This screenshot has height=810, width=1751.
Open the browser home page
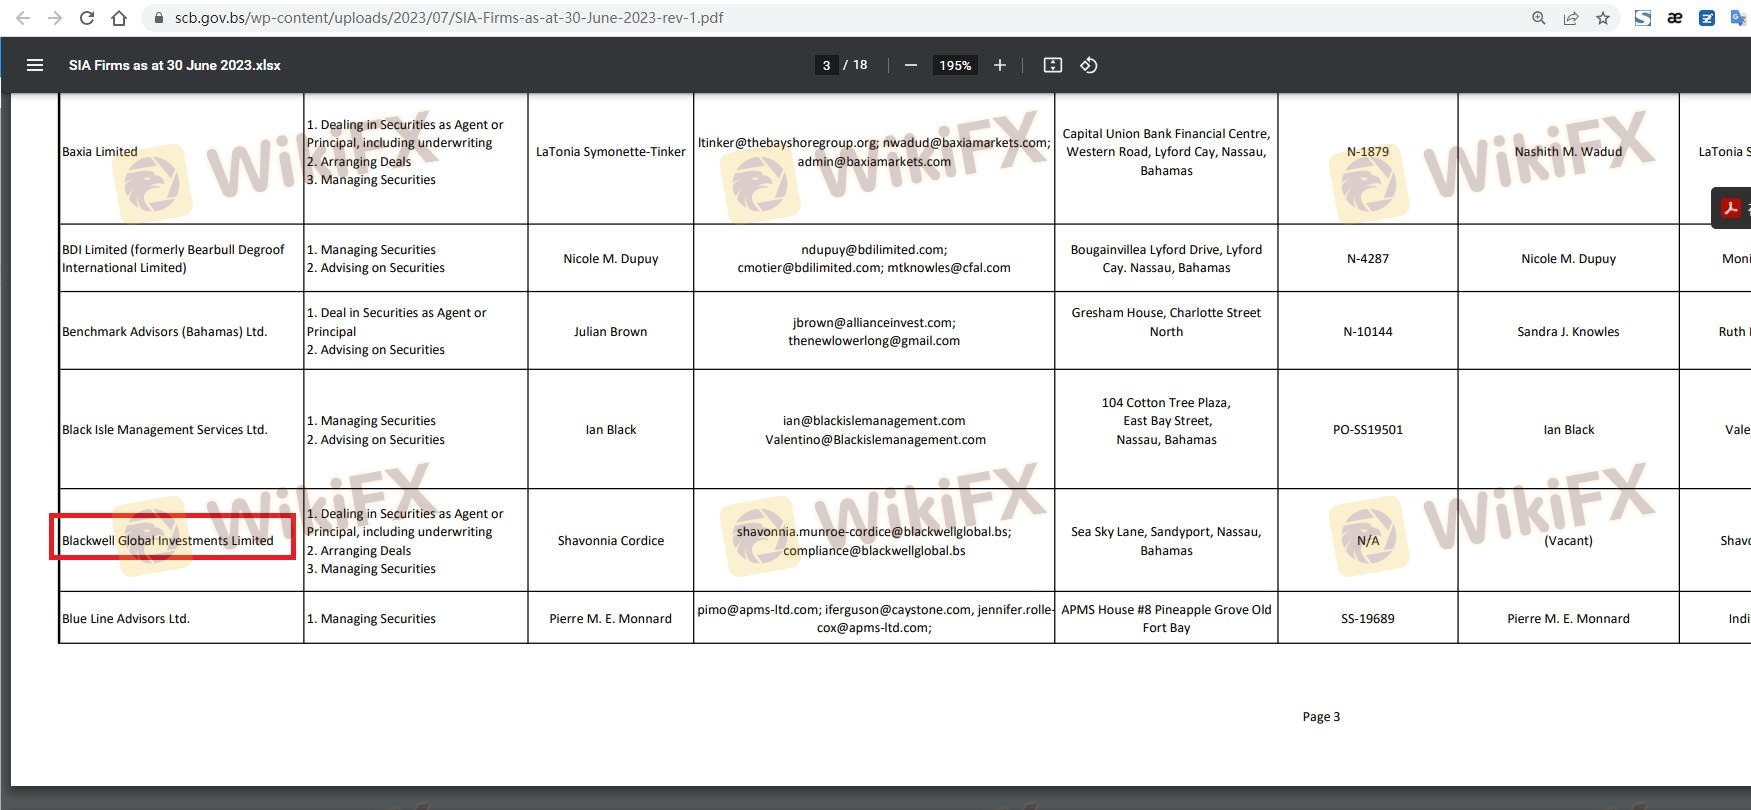coord(119,18)
